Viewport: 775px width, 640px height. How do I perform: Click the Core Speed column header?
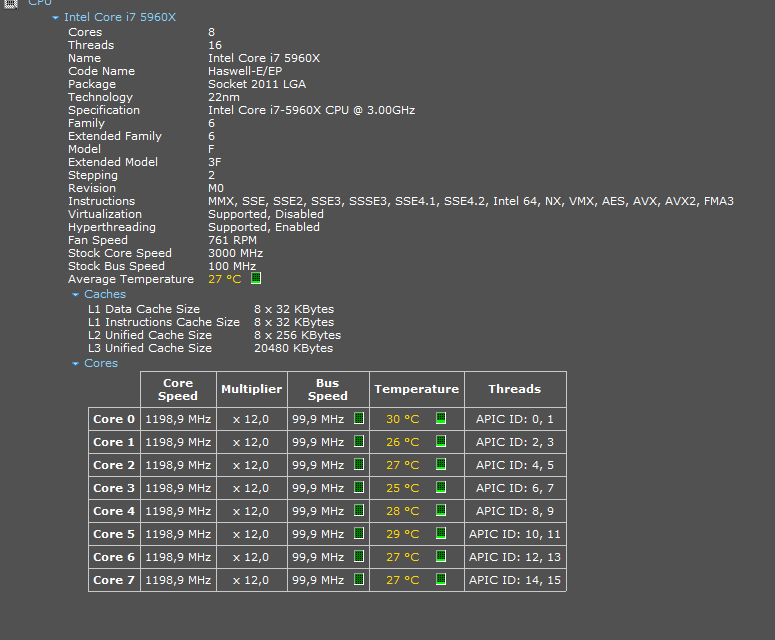click(x=178, y=389)
